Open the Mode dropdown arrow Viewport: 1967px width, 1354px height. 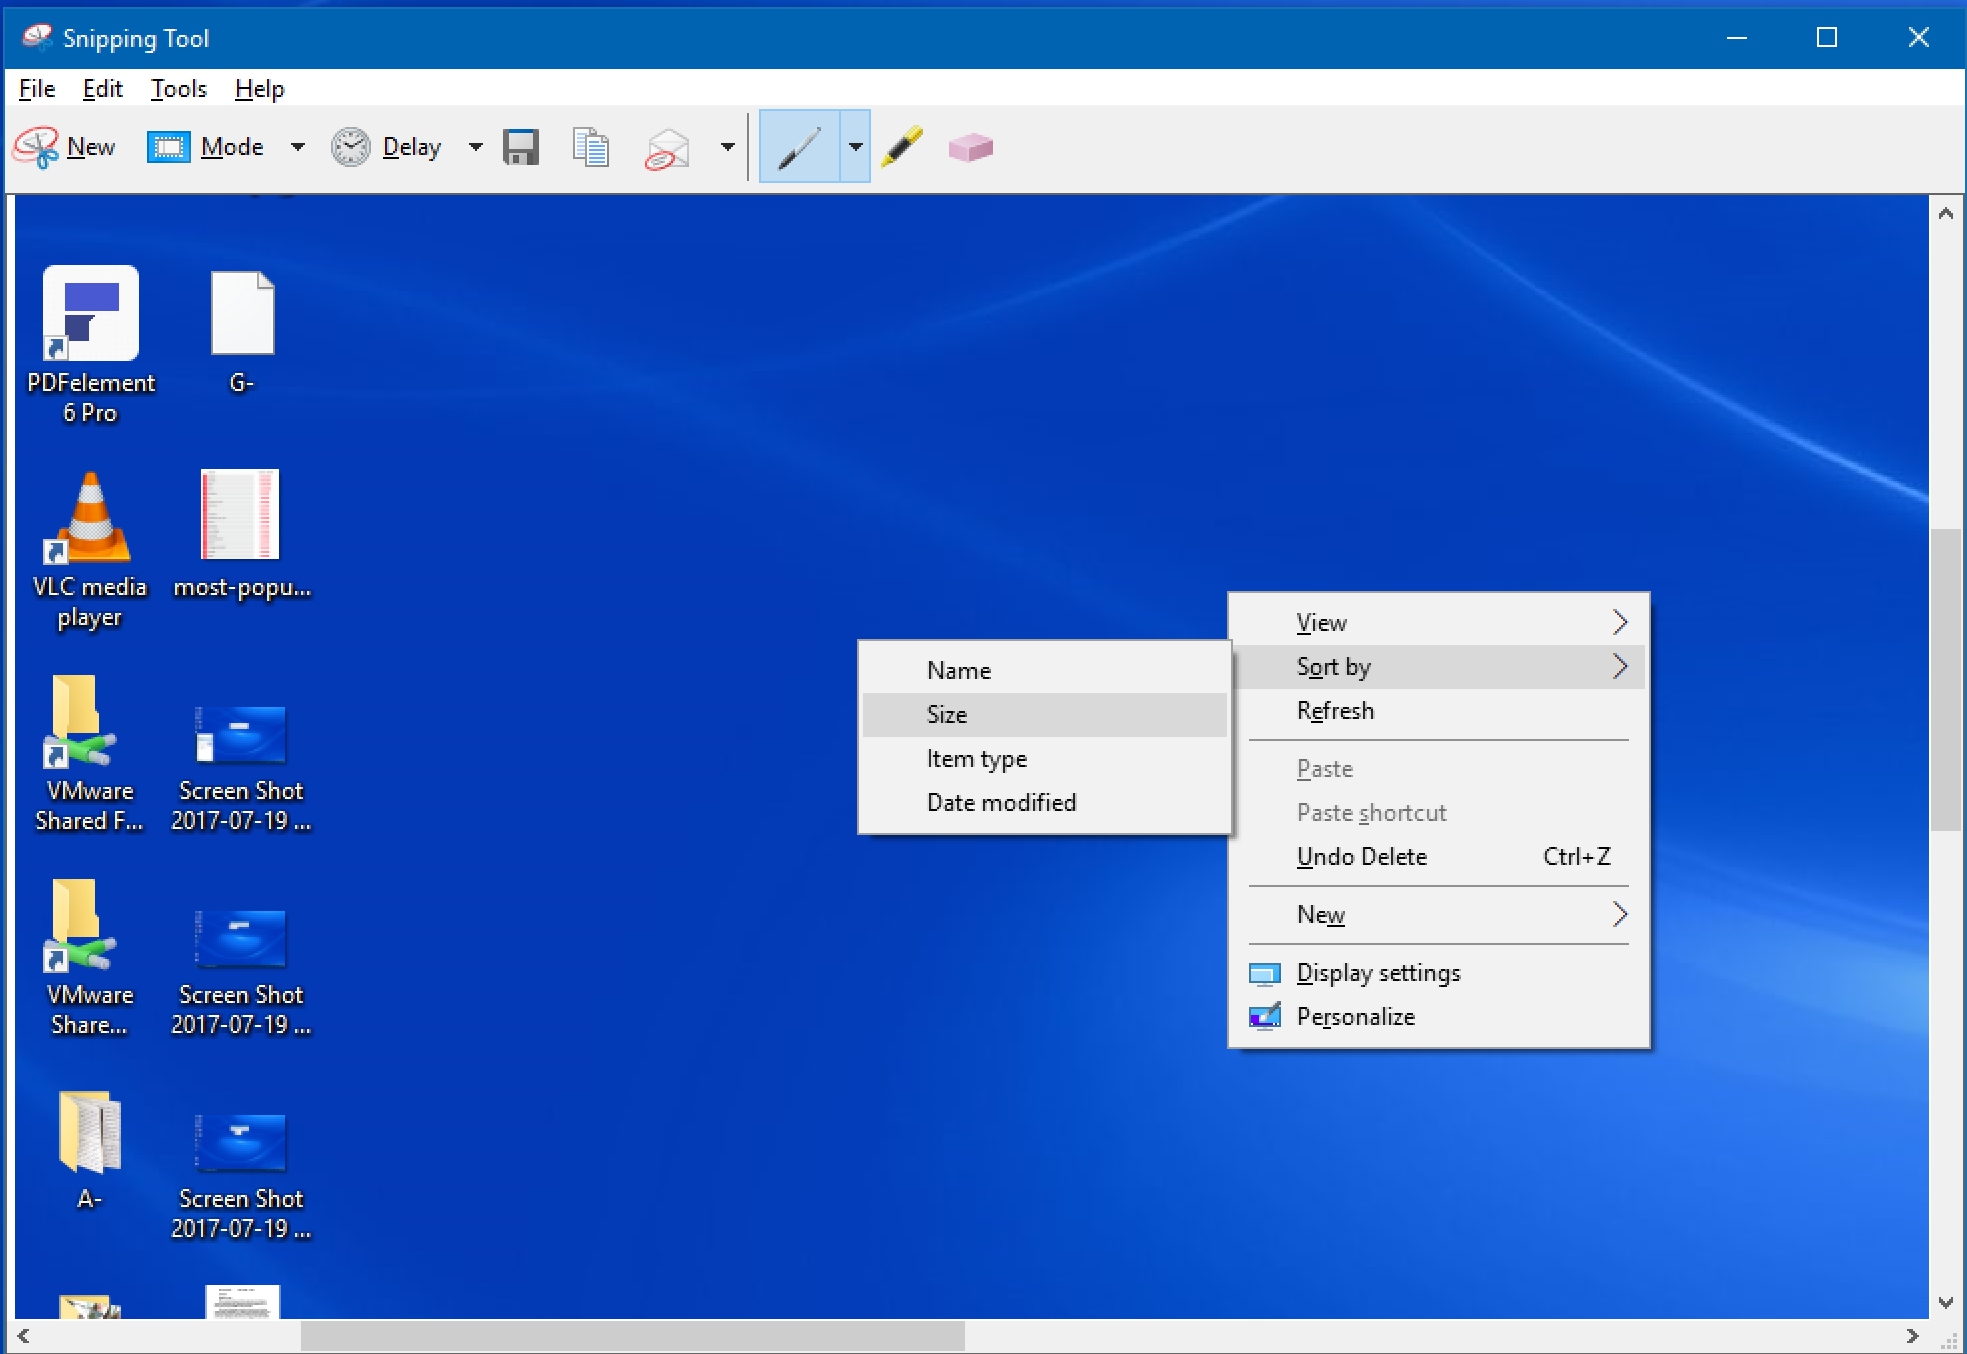click(x=296, y=146)
